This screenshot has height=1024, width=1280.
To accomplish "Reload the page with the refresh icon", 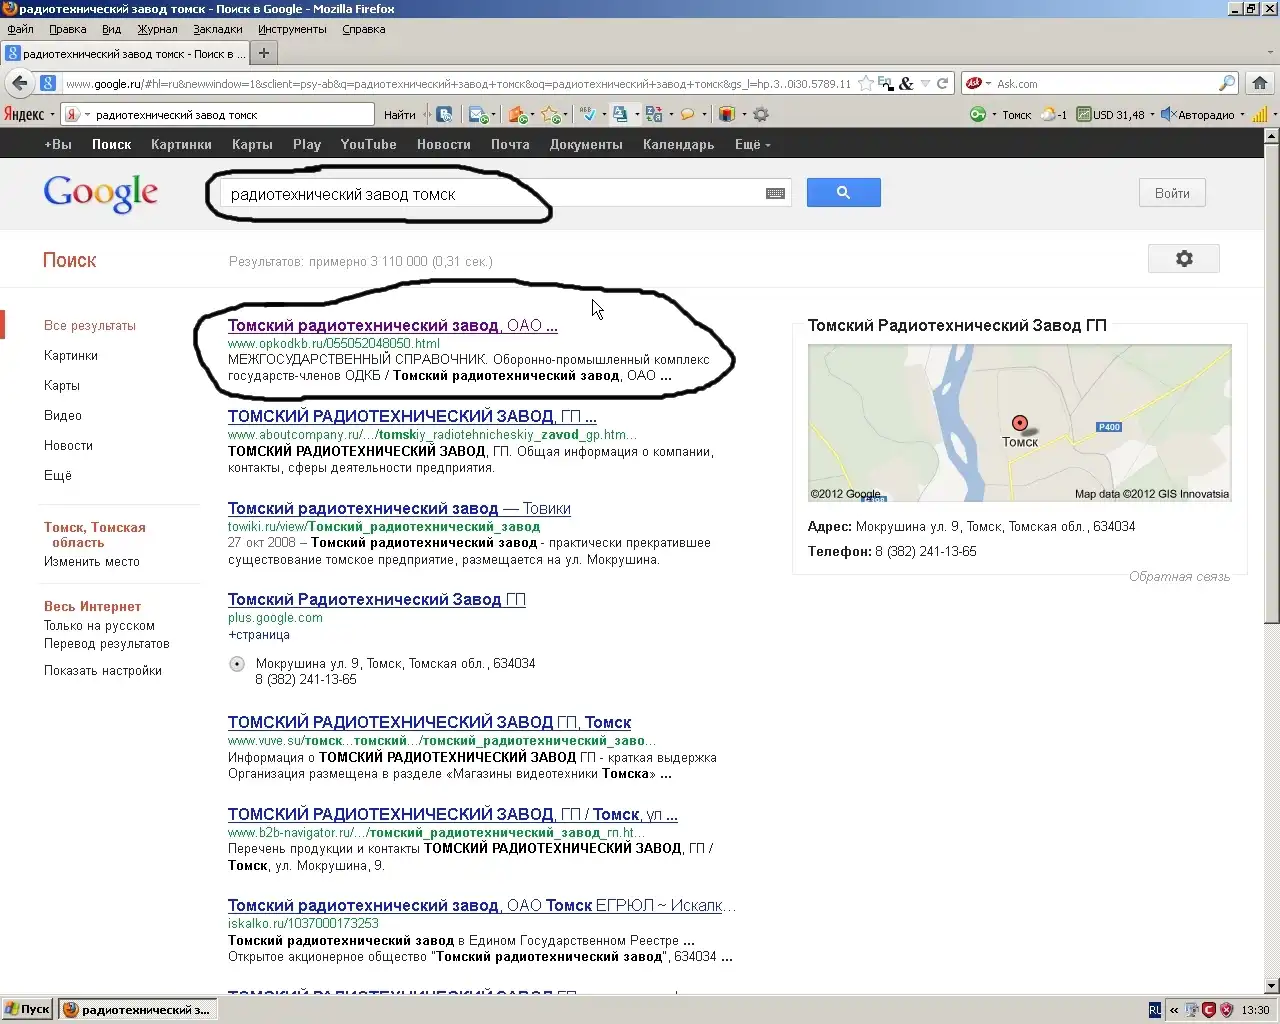I will pyautogui.click(x=942, y=84).
